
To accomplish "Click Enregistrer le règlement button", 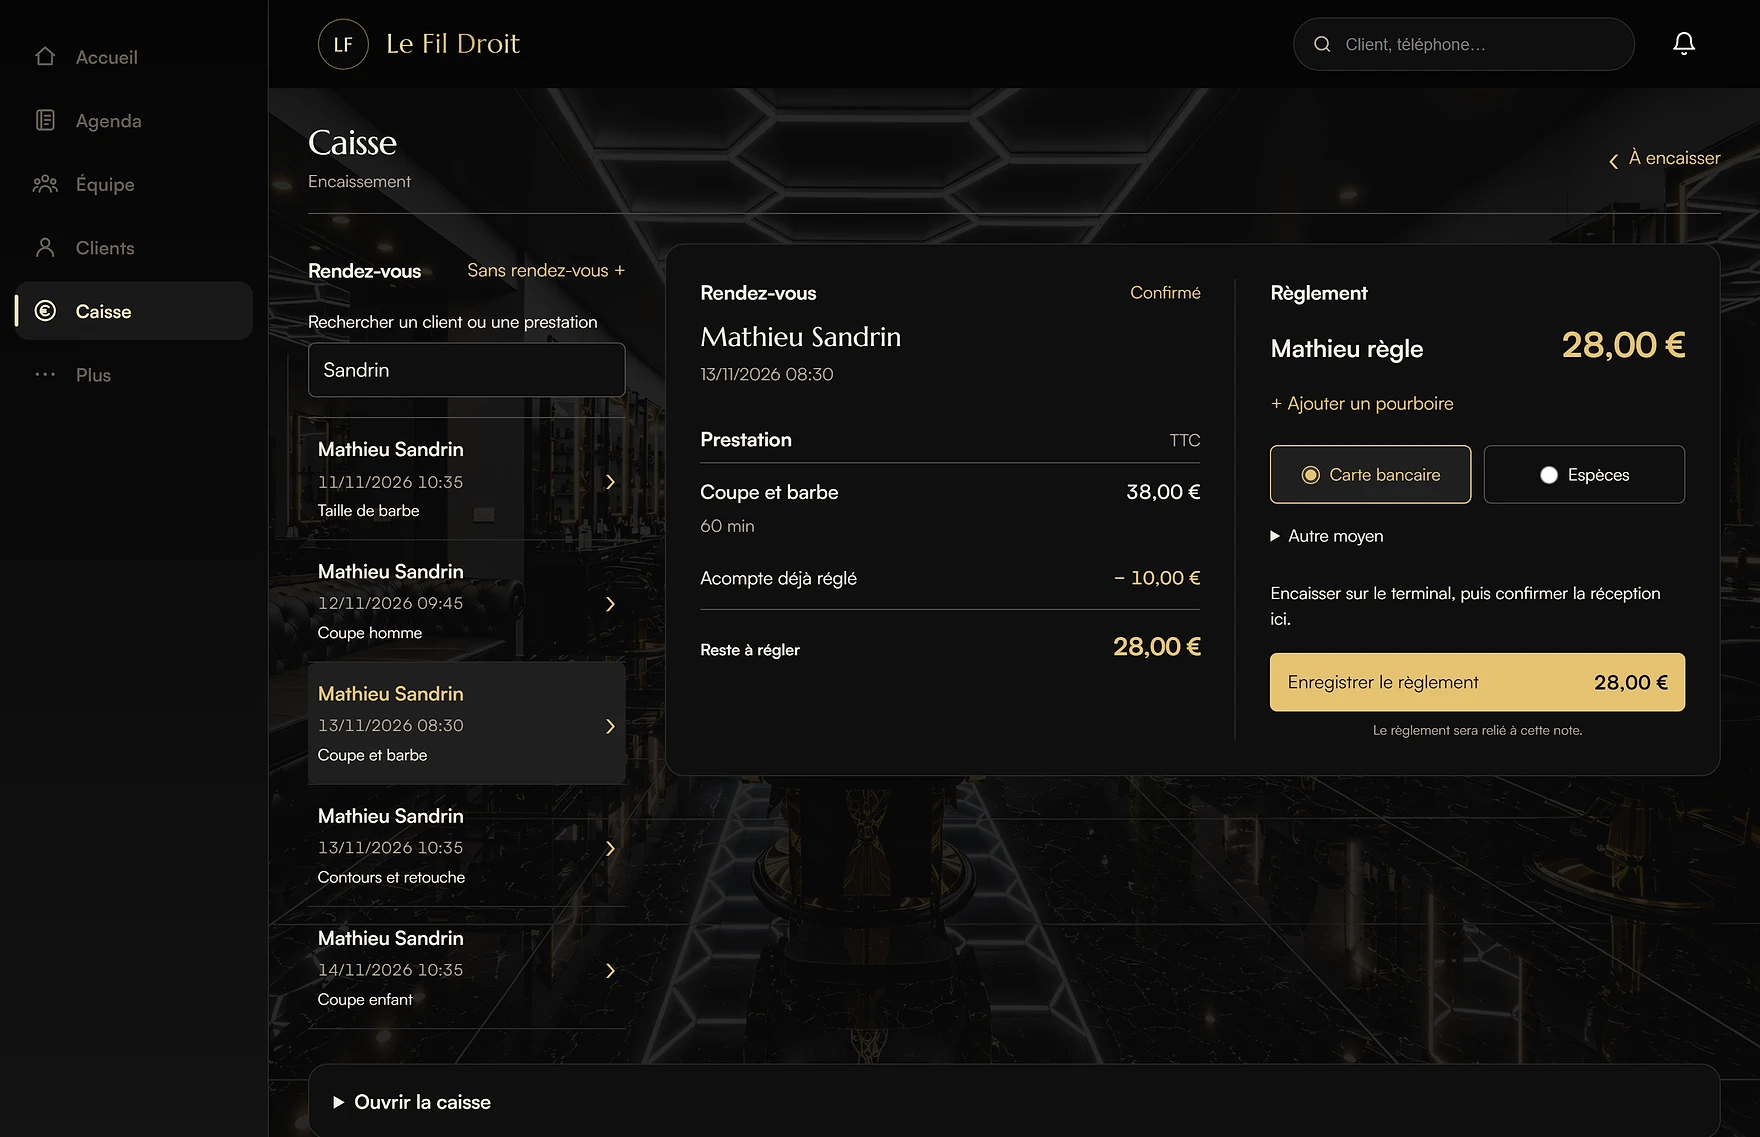I will click(1477, 682).
